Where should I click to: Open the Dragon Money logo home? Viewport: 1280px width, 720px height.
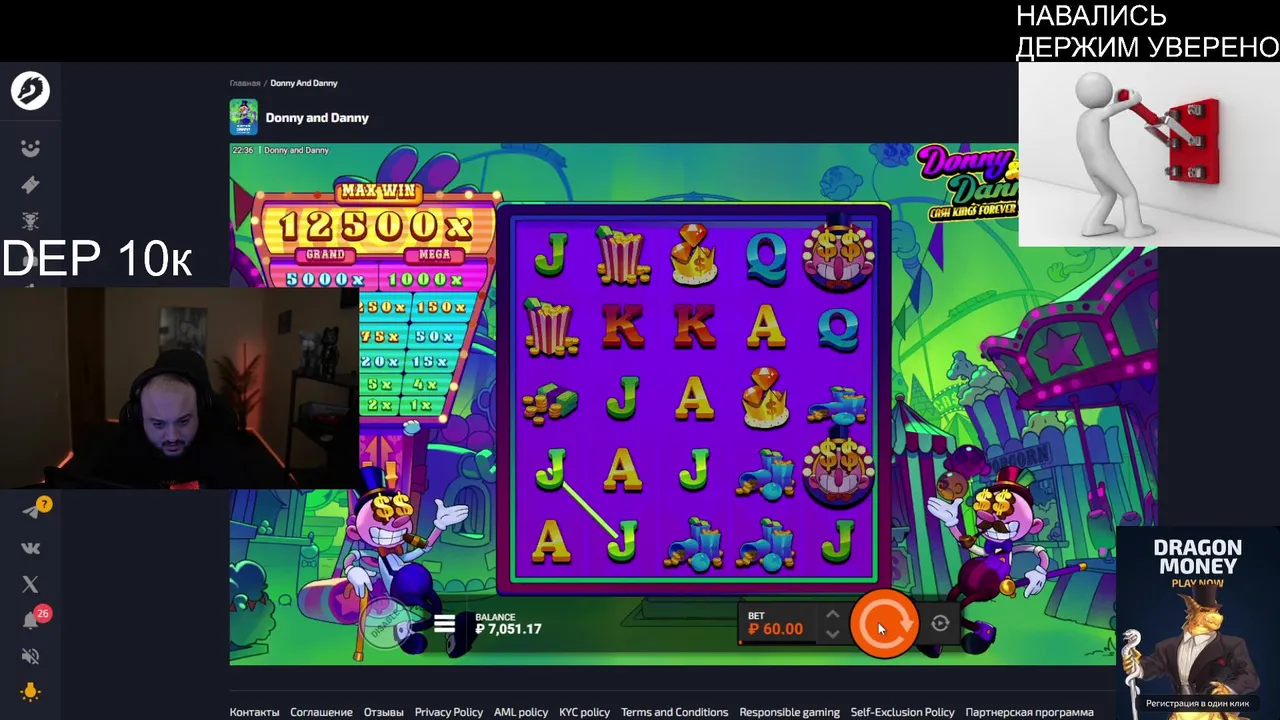30,91
